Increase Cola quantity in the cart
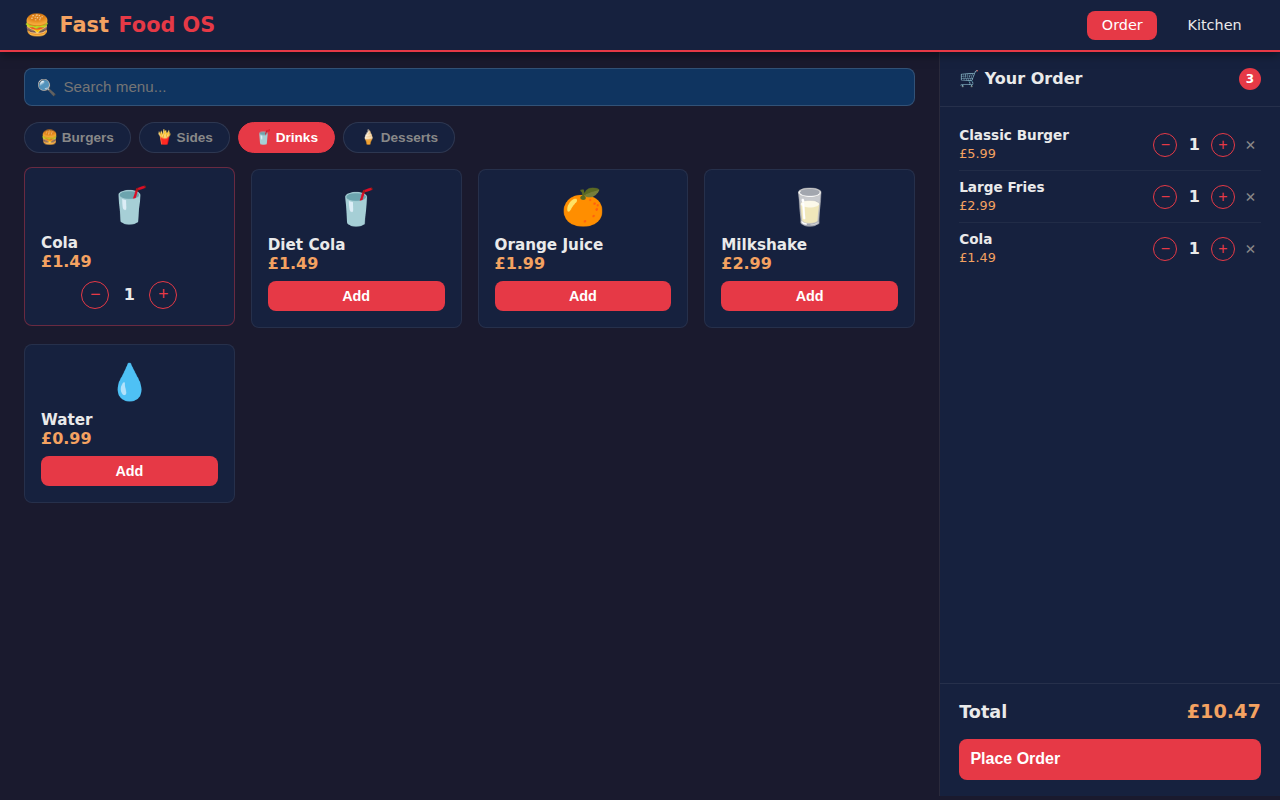 point(1222,248)
